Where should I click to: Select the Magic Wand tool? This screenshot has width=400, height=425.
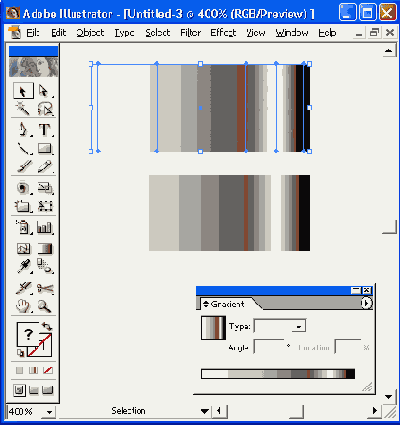(23, 108)
